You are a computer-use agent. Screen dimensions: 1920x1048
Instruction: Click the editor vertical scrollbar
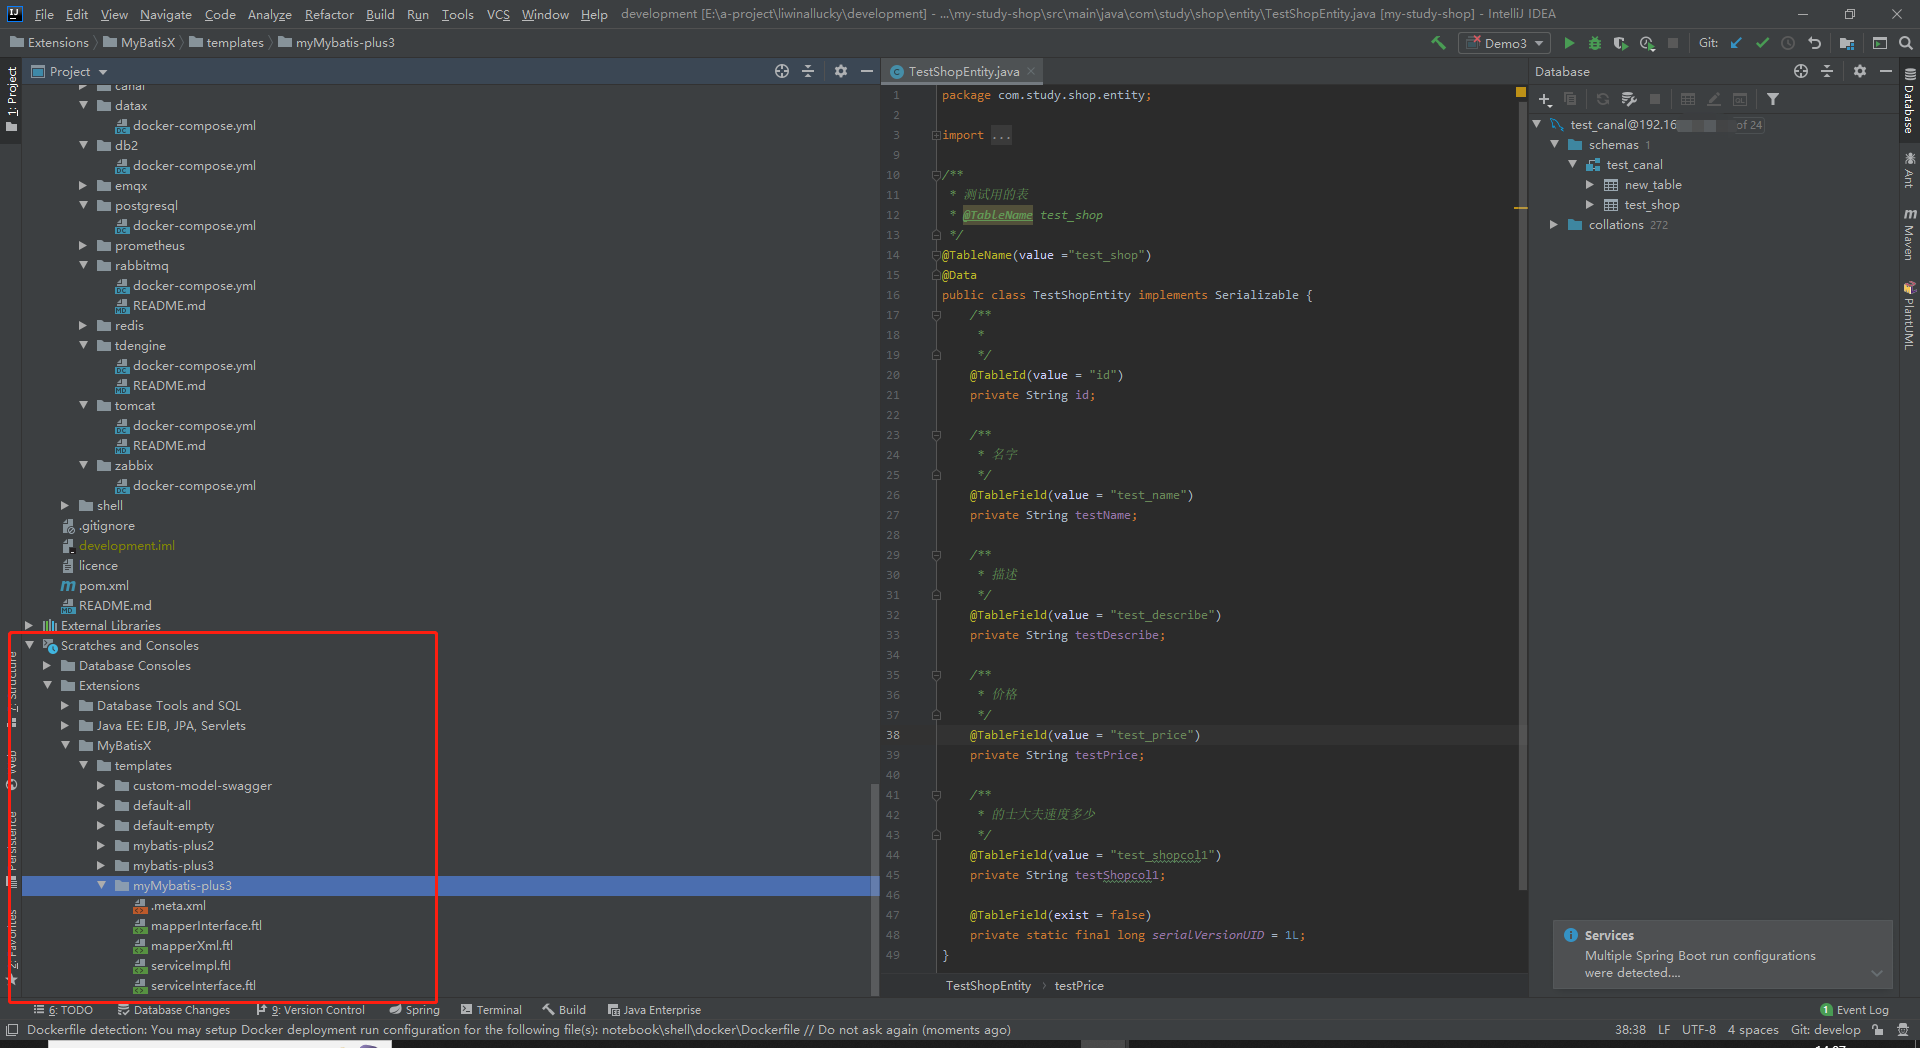[1522, 500]
